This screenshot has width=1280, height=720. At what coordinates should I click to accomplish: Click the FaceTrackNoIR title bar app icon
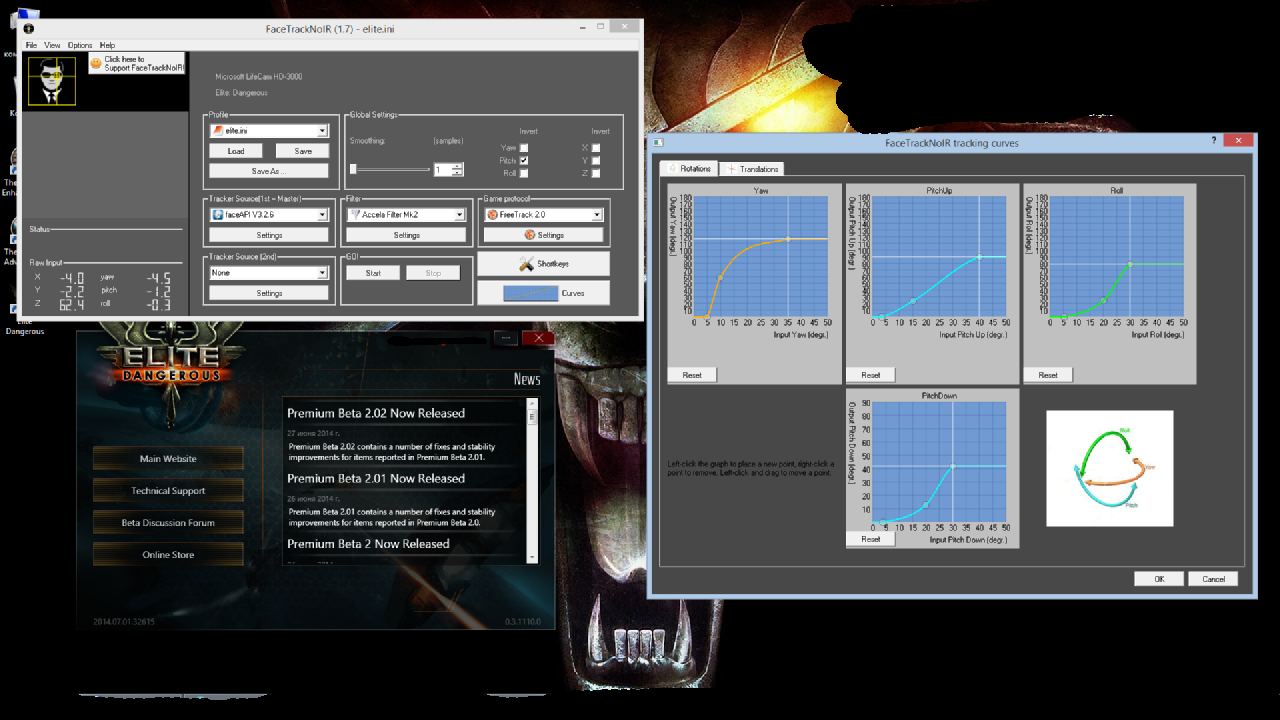tap(28, 28)
